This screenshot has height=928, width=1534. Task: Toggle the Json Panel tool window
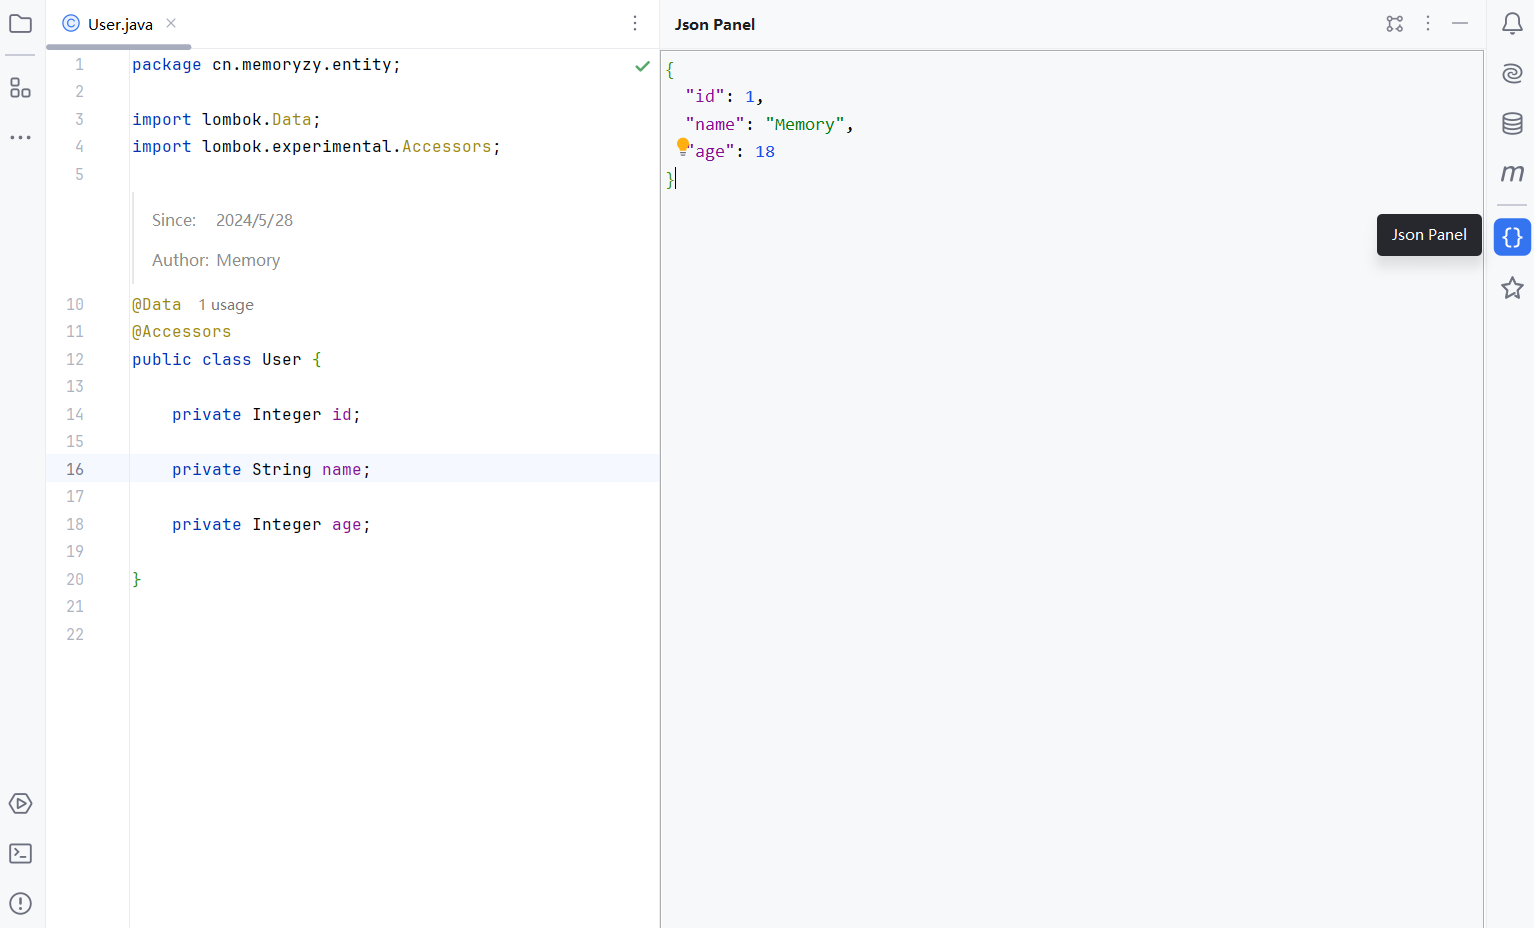(x=1512, y=237)
